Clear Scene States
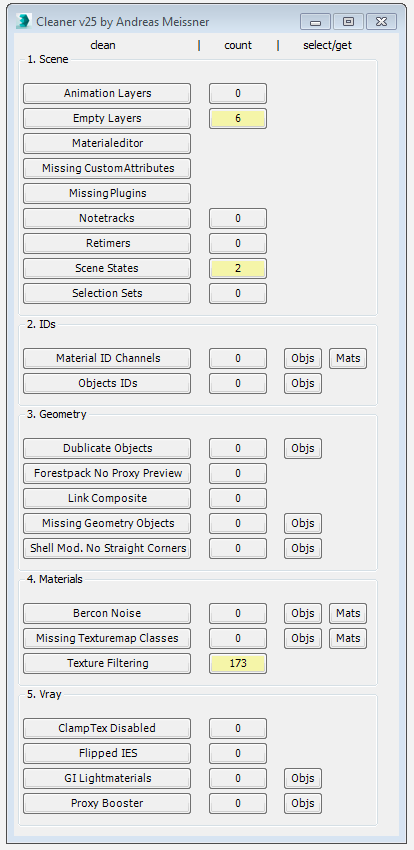The height and width of the screenshot is (850, 414). coord(107,268)
